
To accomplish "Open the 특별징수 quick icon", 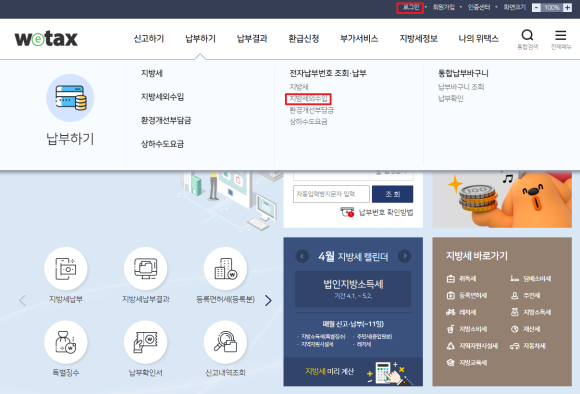I will [x=66, y=349].
